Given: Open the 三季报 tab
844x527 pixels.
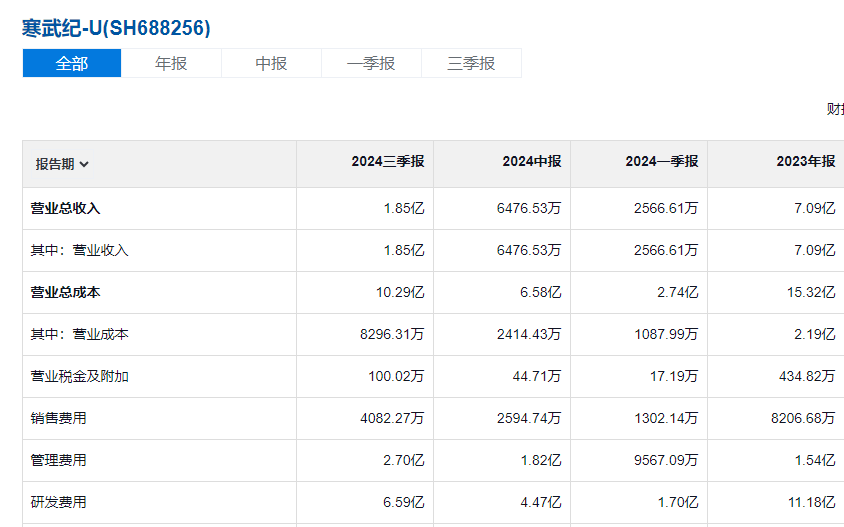Looking at the screenshot, I should click(471, 63).
